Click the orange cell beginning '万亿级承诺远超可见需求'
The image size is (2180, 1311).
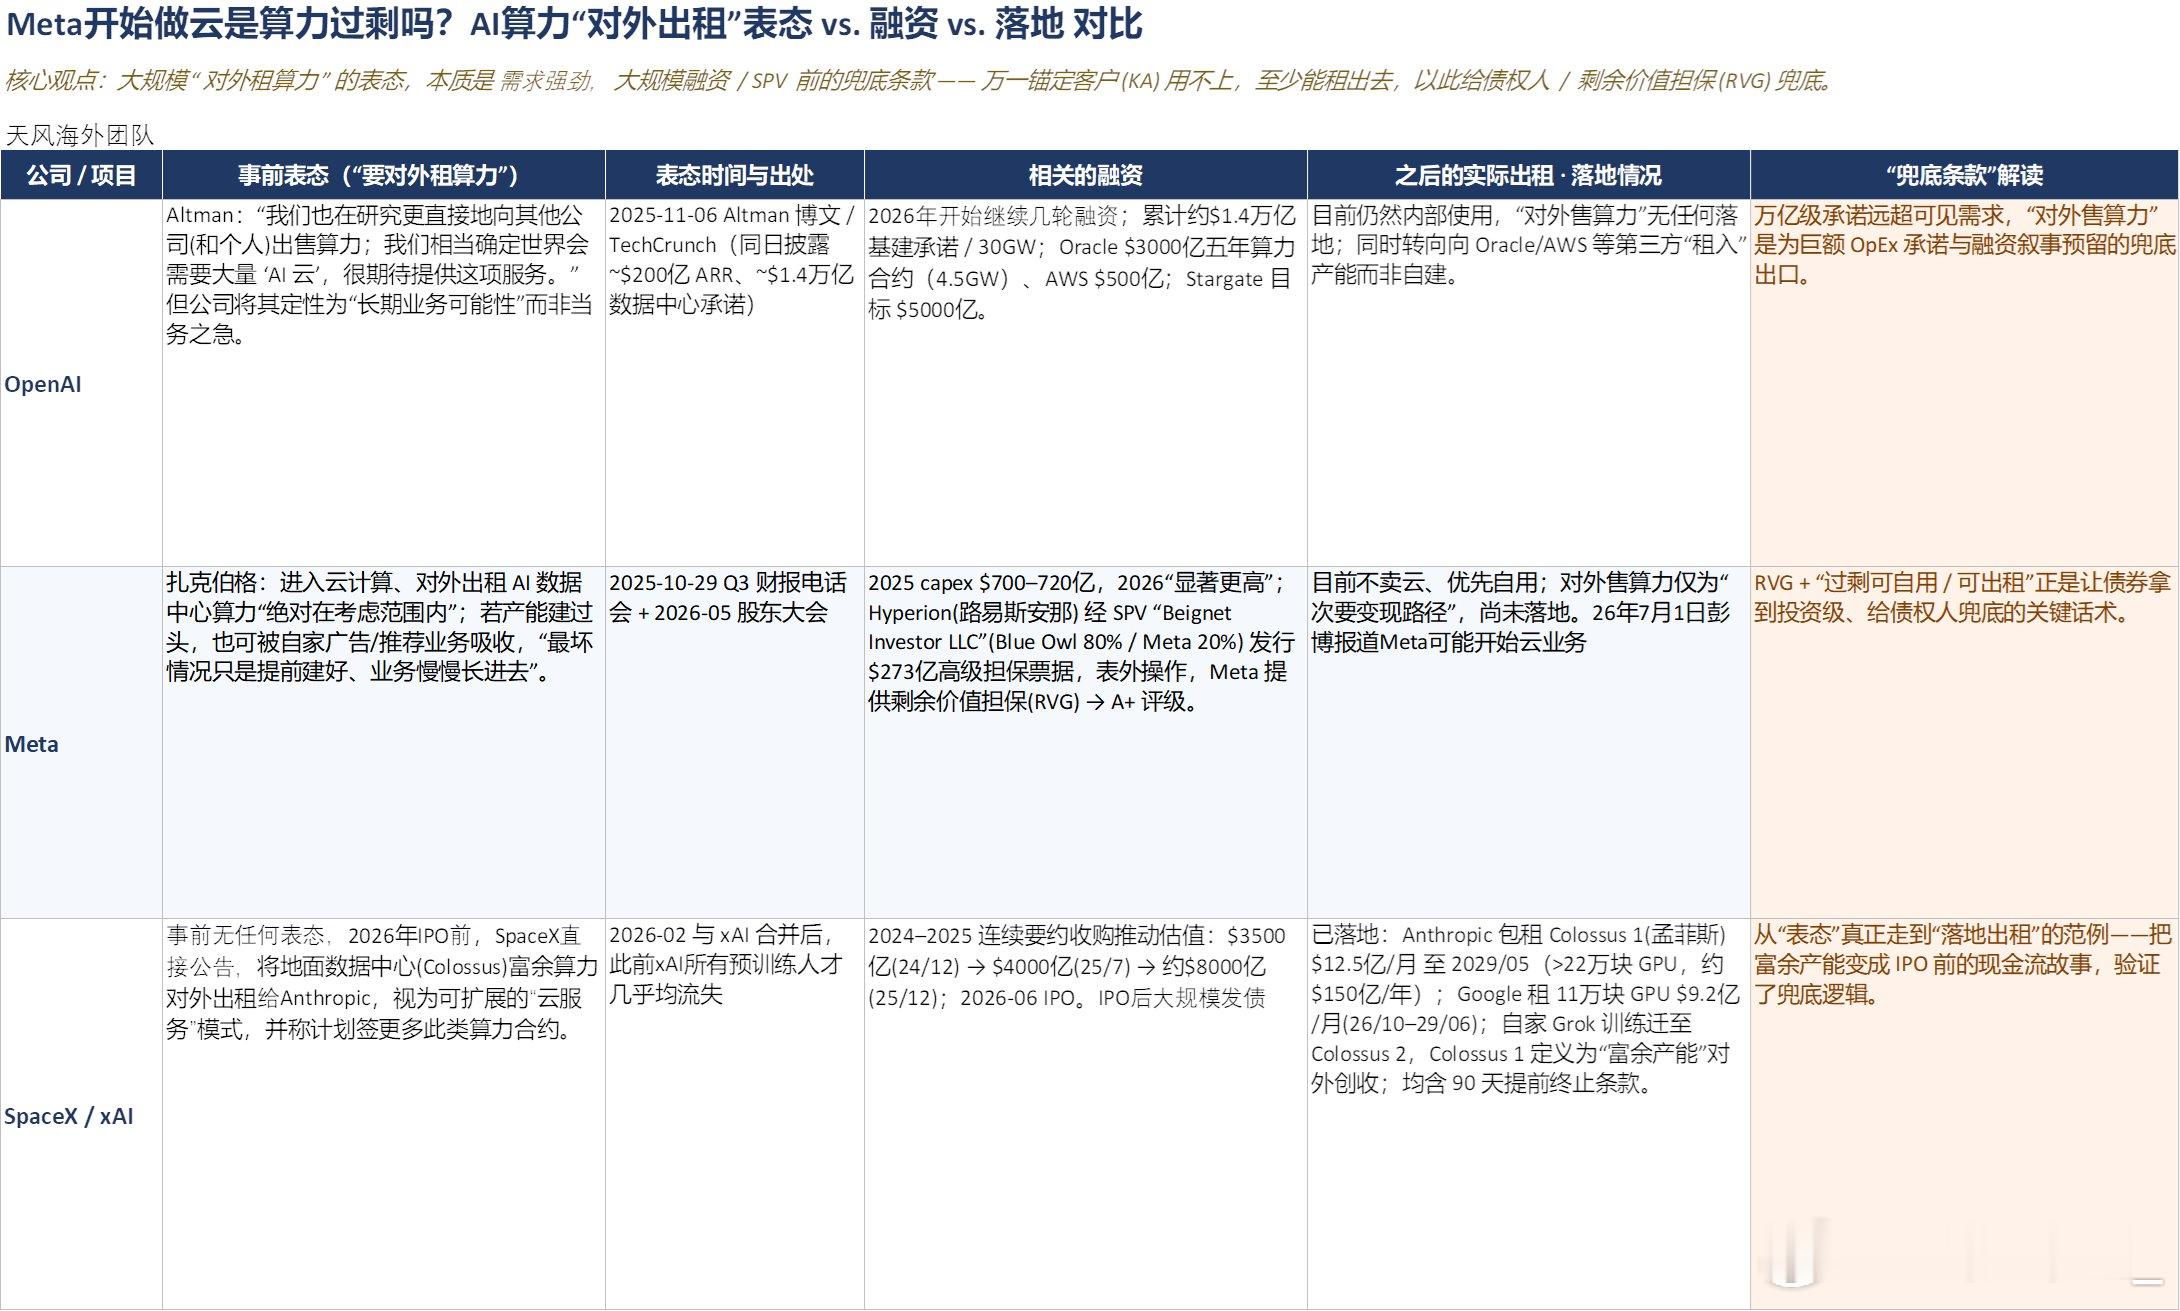point(1964,383)
